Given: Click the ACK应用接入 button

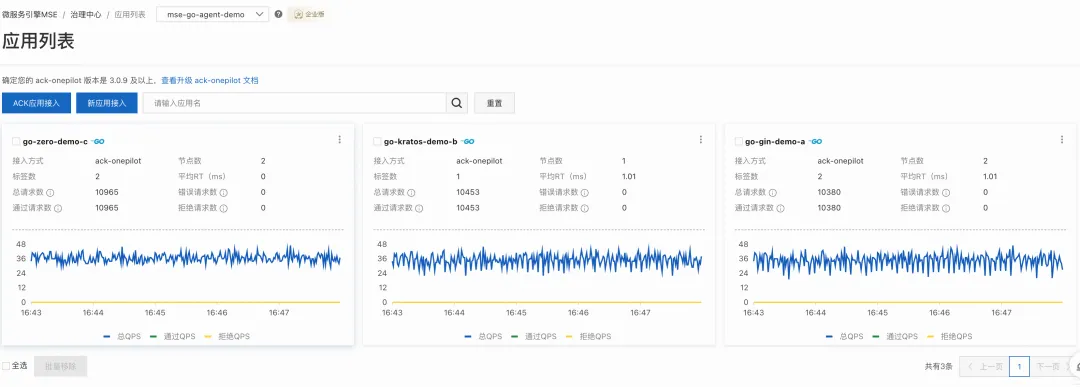Looking at the screenshot, I should [x=37, y=103].
